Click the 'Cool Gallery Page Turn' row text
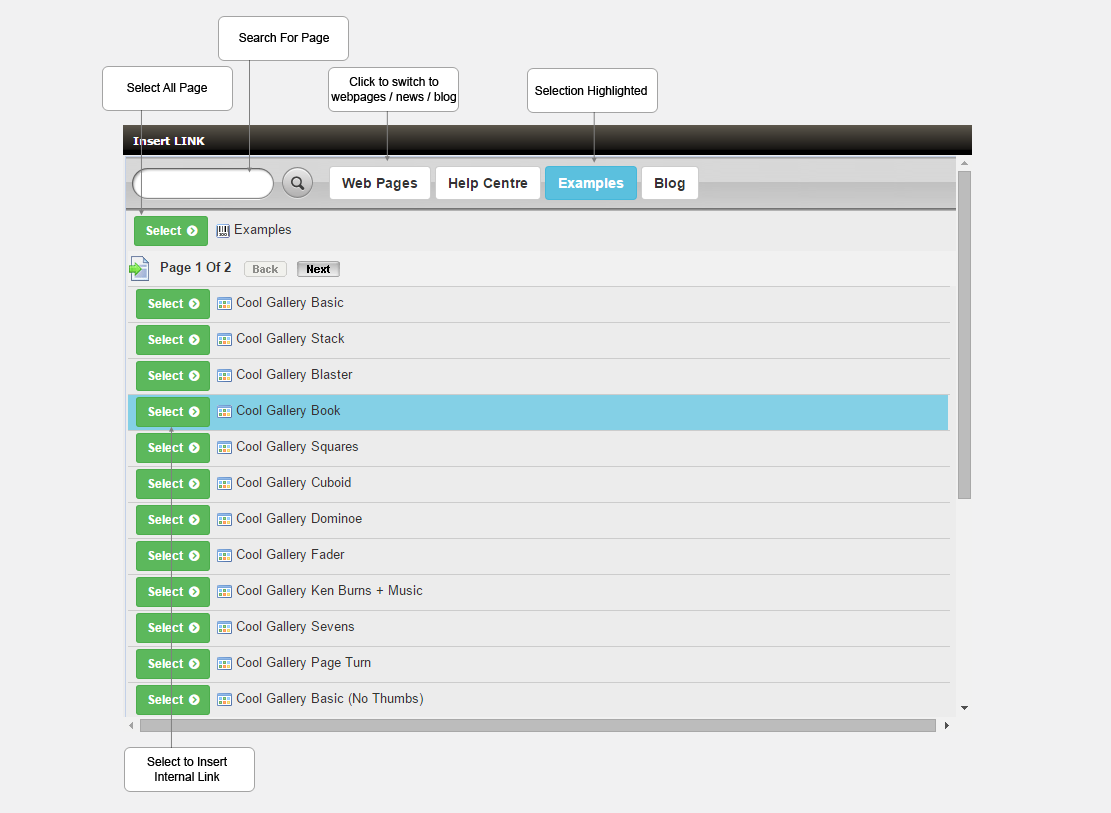1111x813 pixels. point(304,663)
